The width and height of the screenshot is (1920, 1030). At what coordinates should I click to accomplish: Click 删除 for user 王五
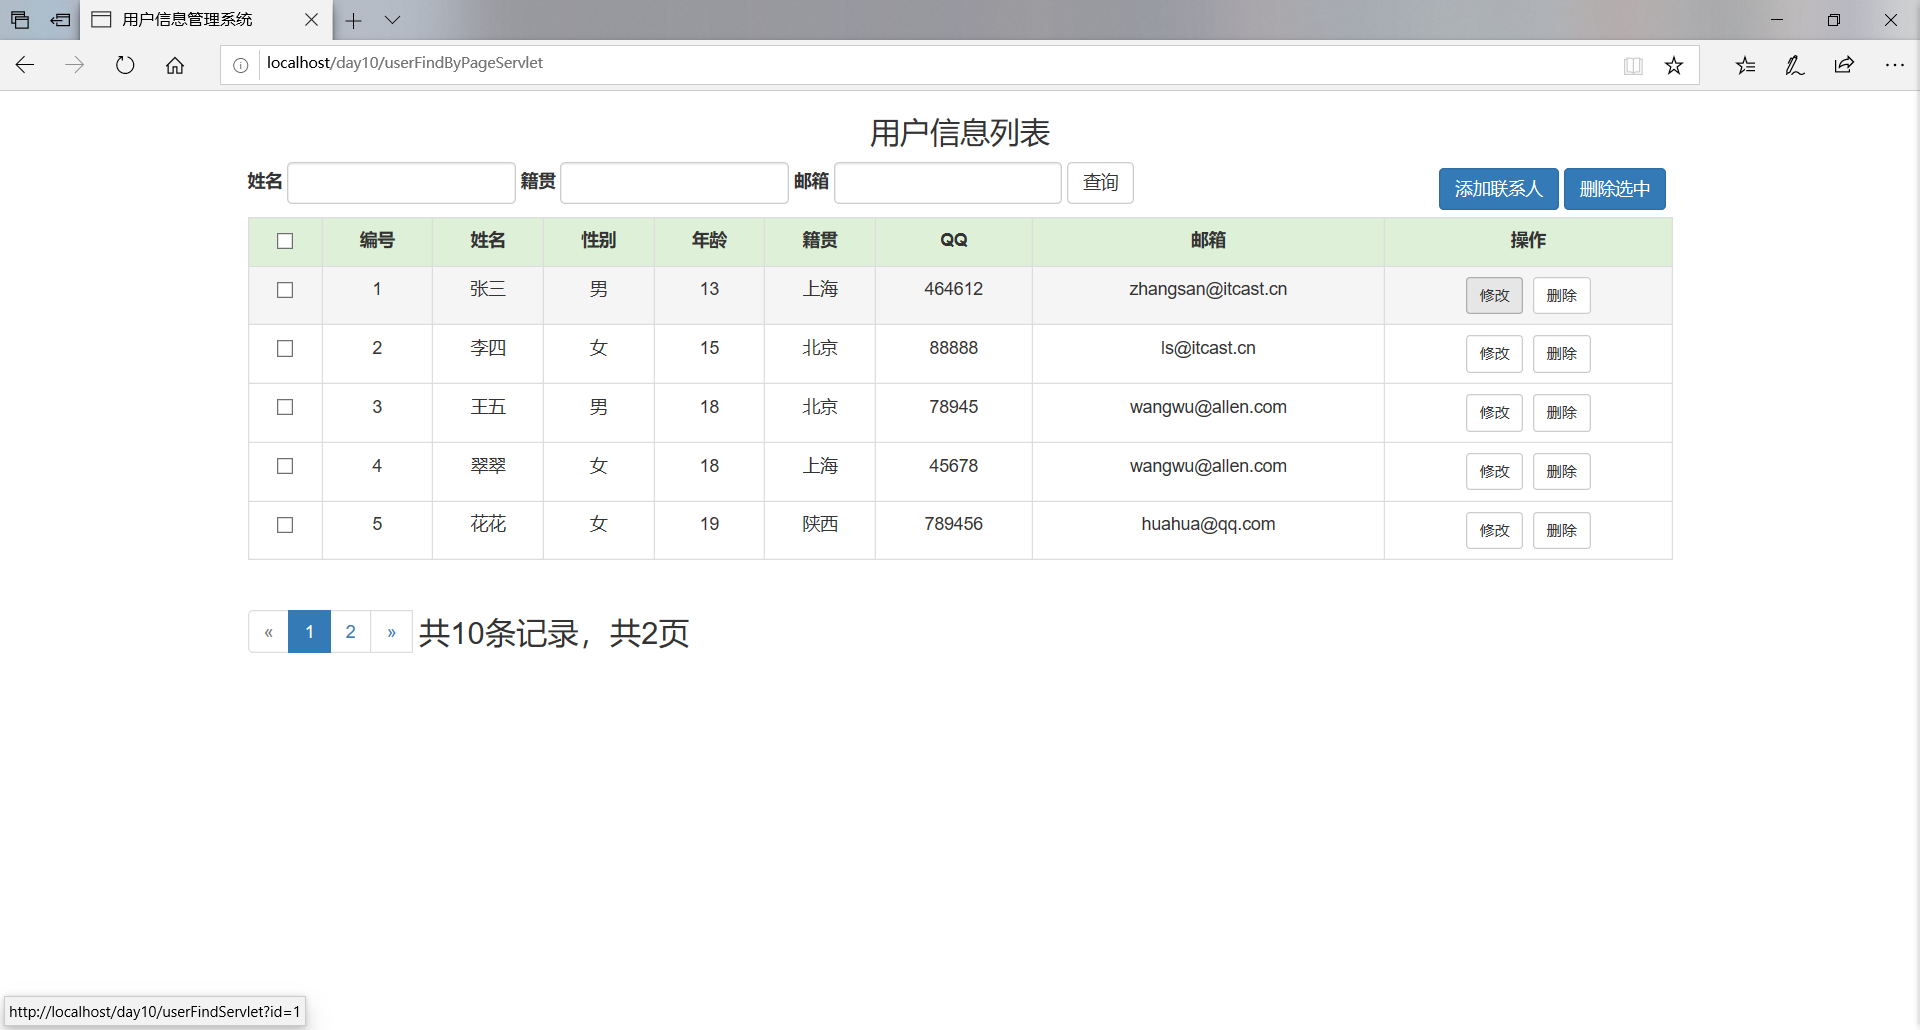point(1561,413)
